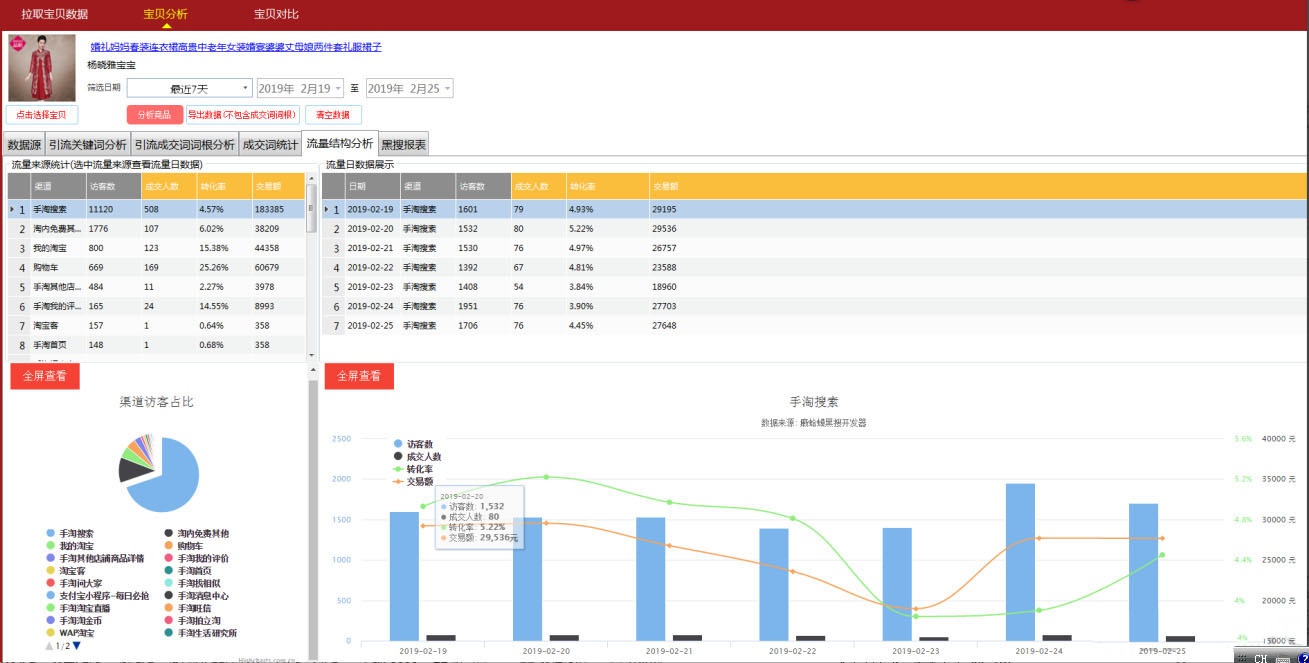Viewport: 1309px width, 663px height.
Task: Toggle WAP淘宝 legend item
Action: [71, 633]
